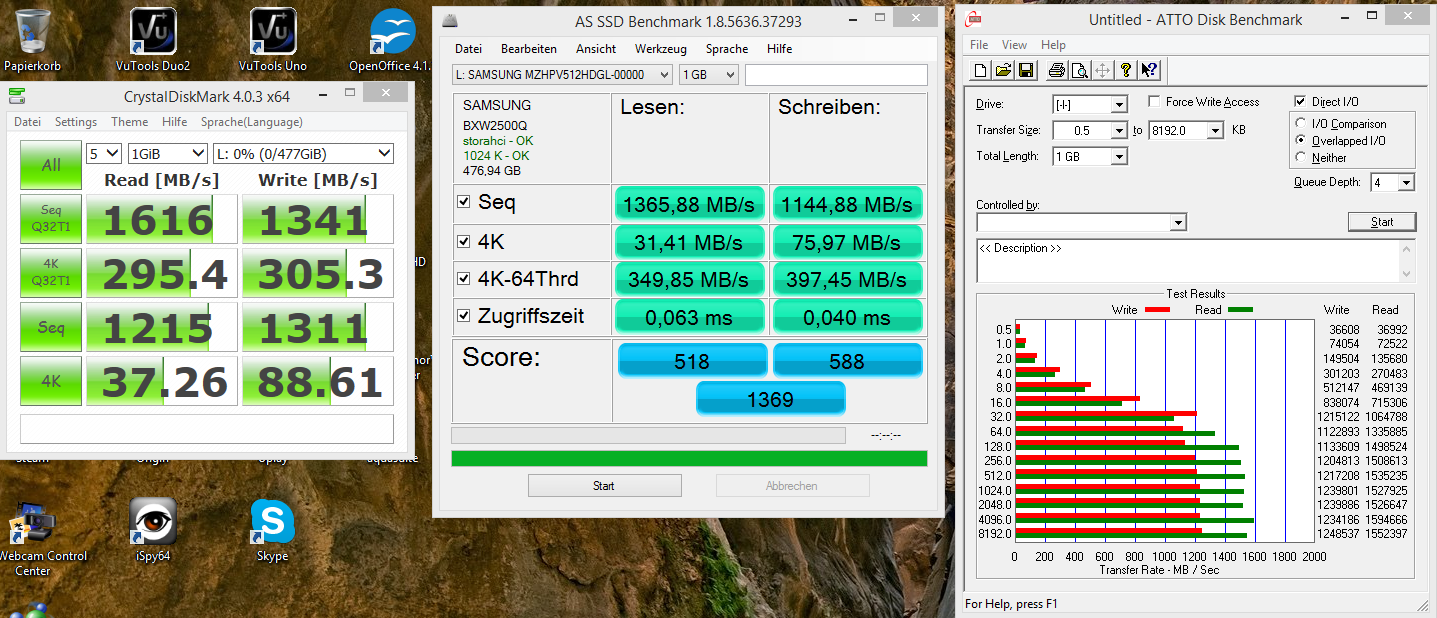The height and width of the screenshot is (618, 1437).
Task: Select the I/O Comparison radio button
Action: (1301, 124)
